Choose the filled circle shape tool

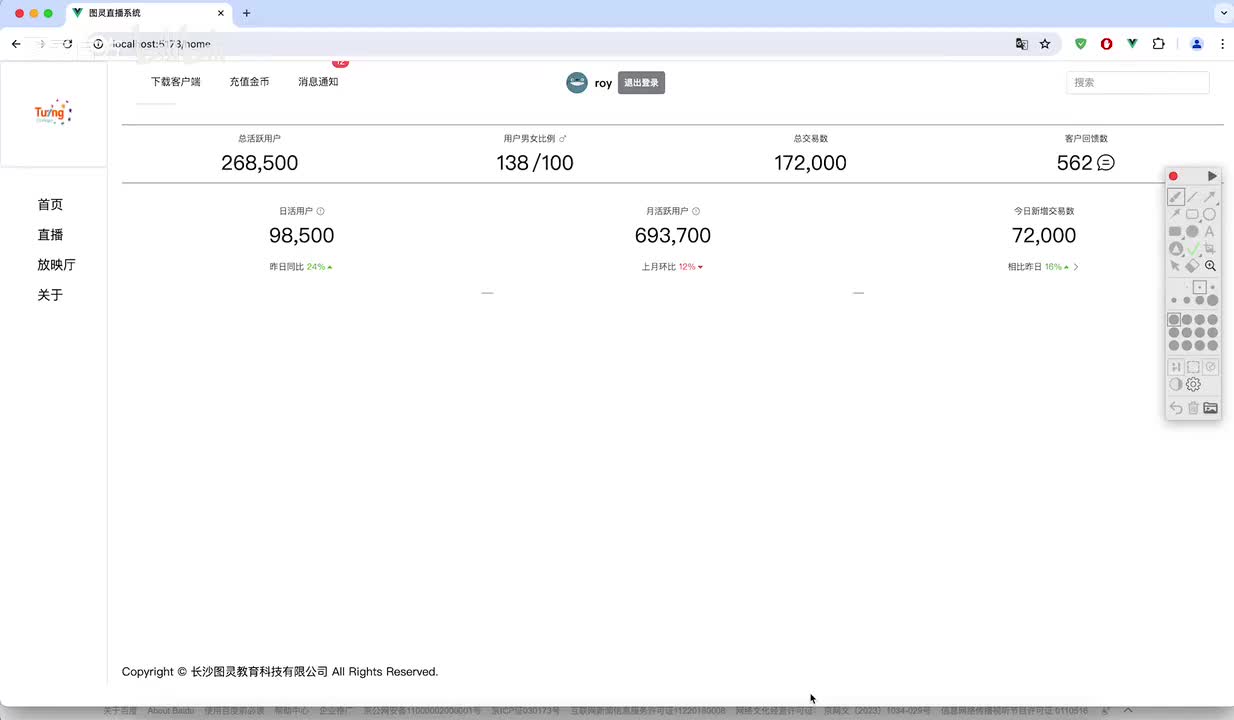point(1192,231)
